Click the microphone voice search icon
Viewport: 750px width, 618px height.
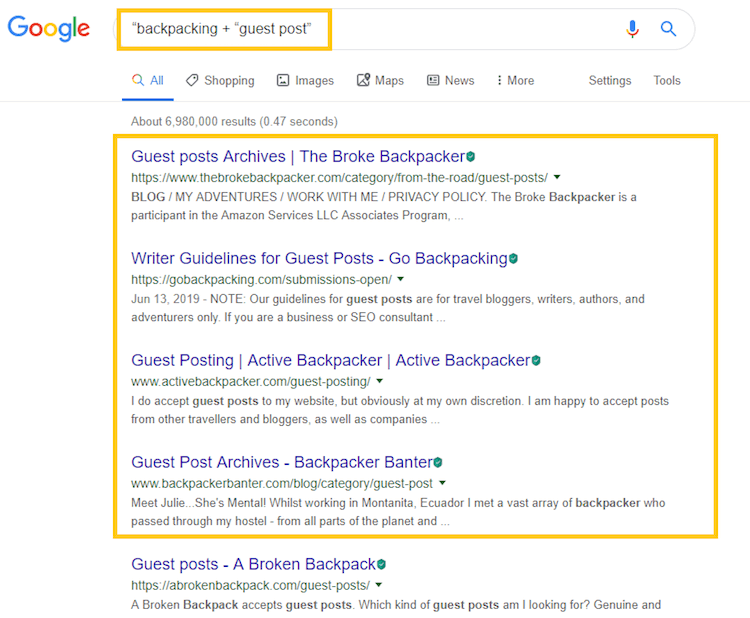[632, 29]
